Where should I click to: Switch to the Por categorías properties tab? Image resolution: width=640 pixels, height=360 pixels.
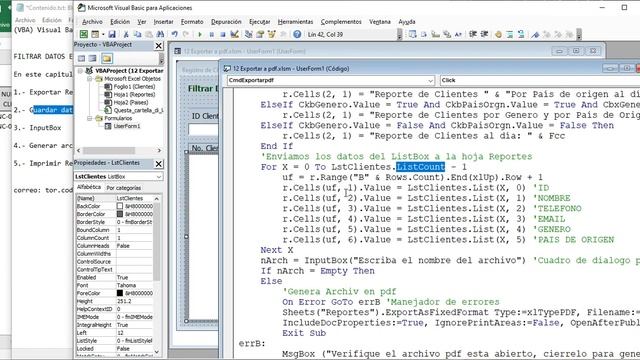click(124, 188)
